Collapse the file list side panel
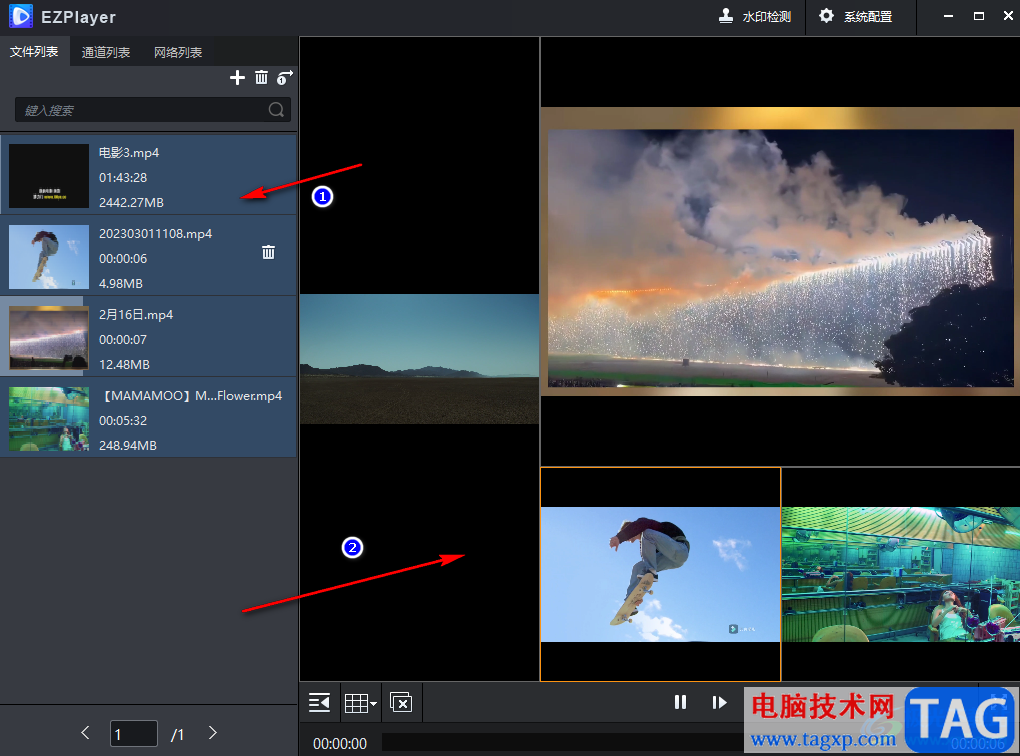 pos(319,703)
